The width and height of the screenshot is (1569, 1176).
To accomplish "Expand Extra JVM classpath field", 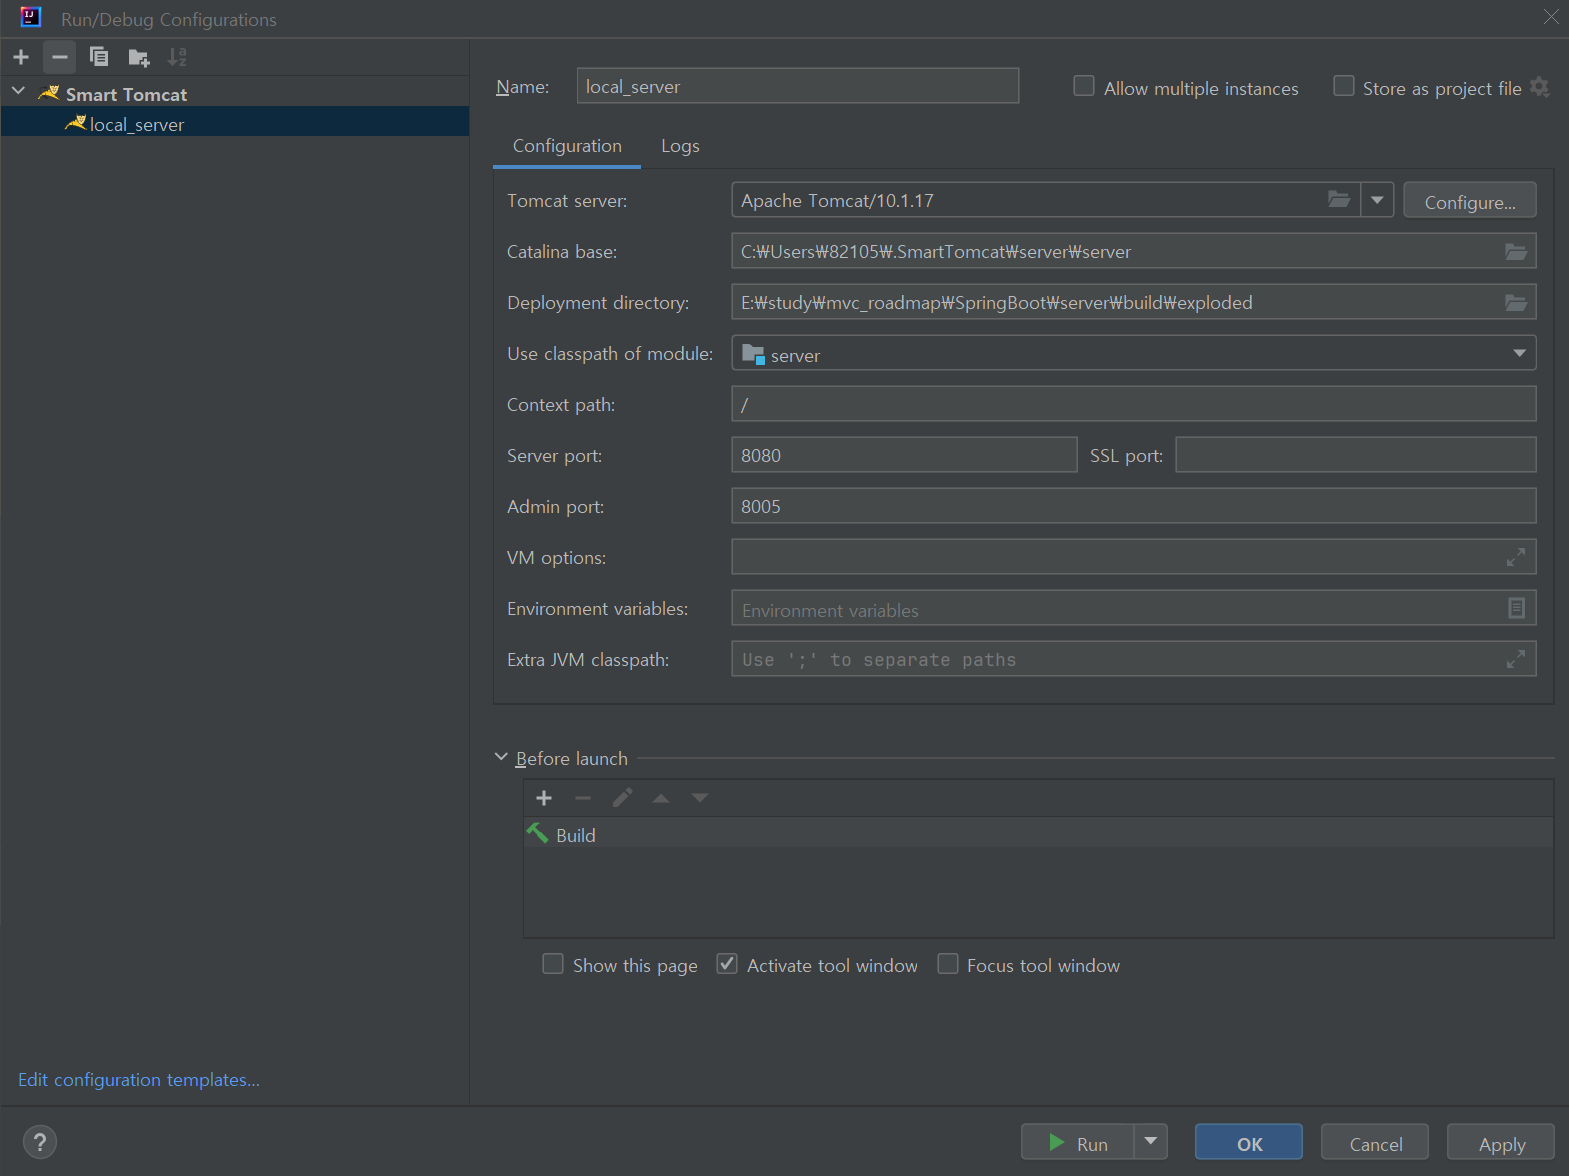I will (x=1516, y=659).
